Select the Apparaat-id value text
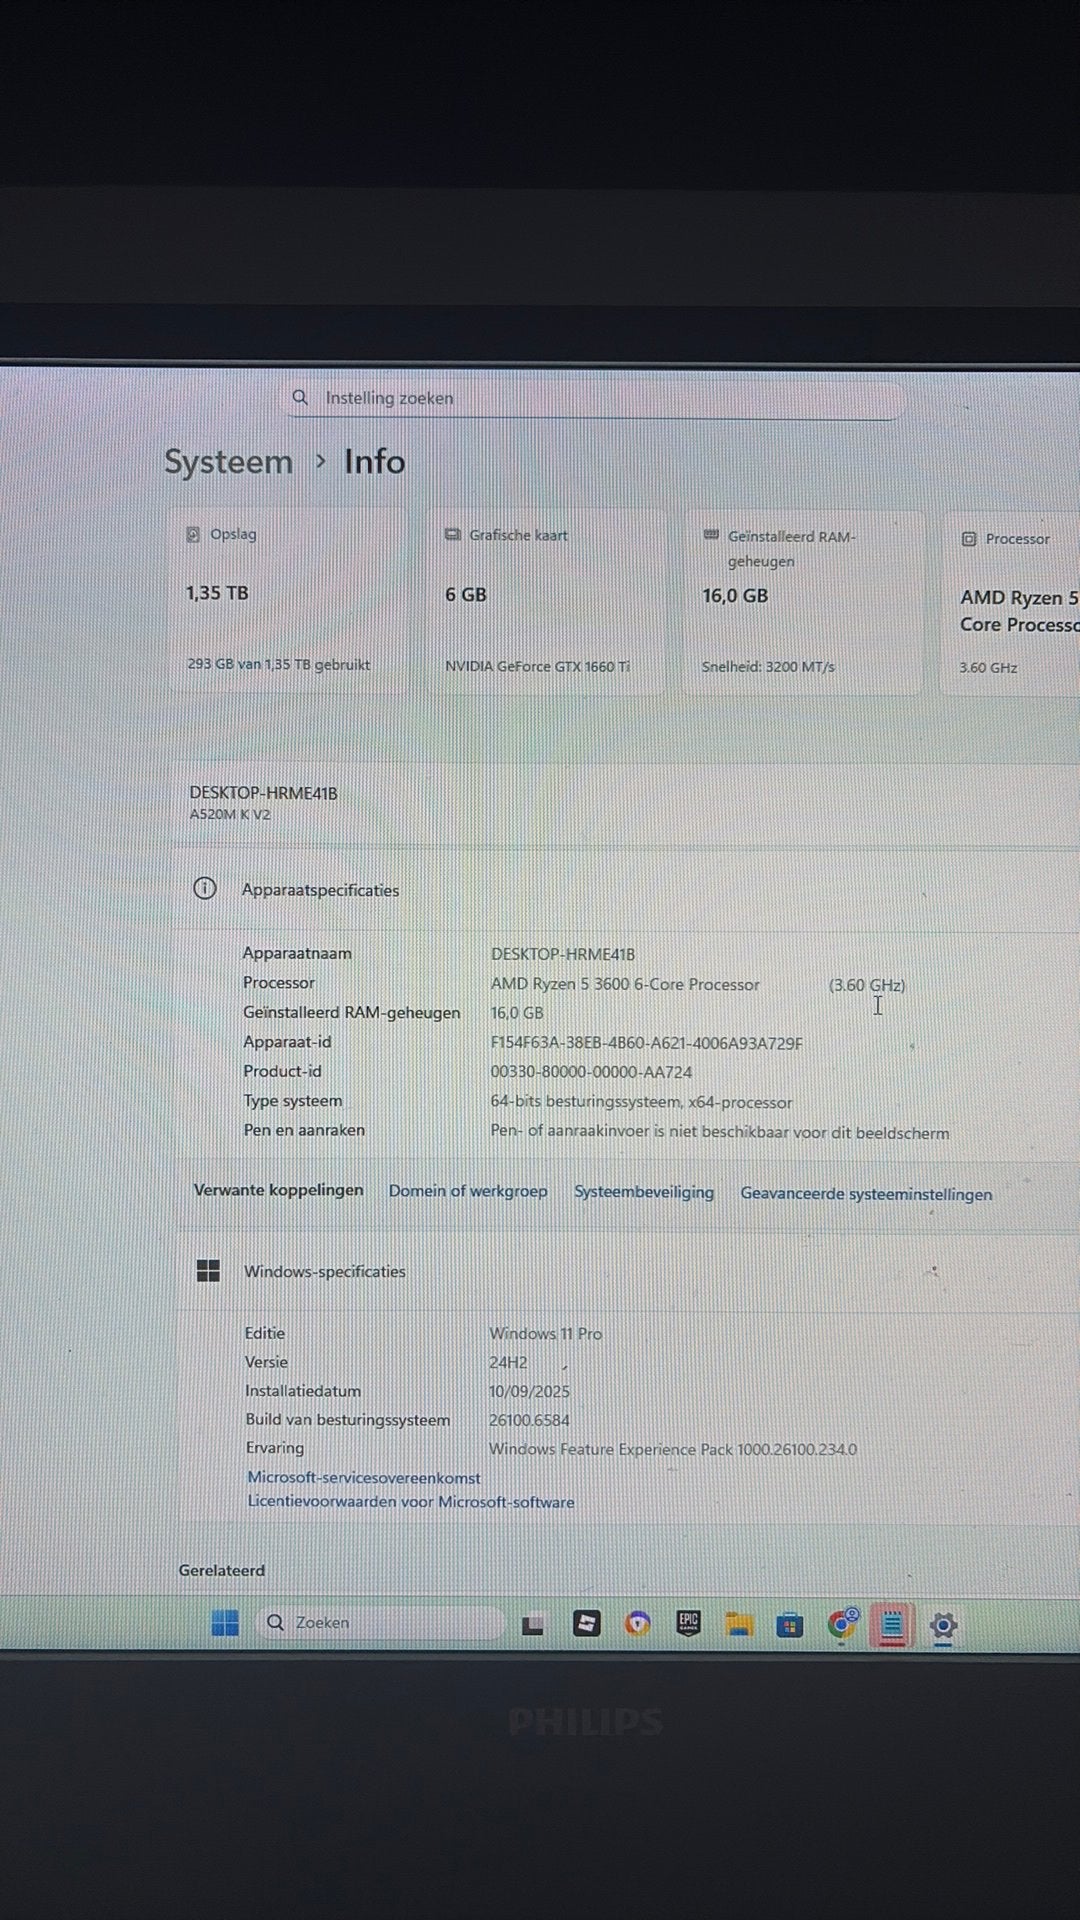This screenshot has width=1080, height=1920. tap(646, 1043)
